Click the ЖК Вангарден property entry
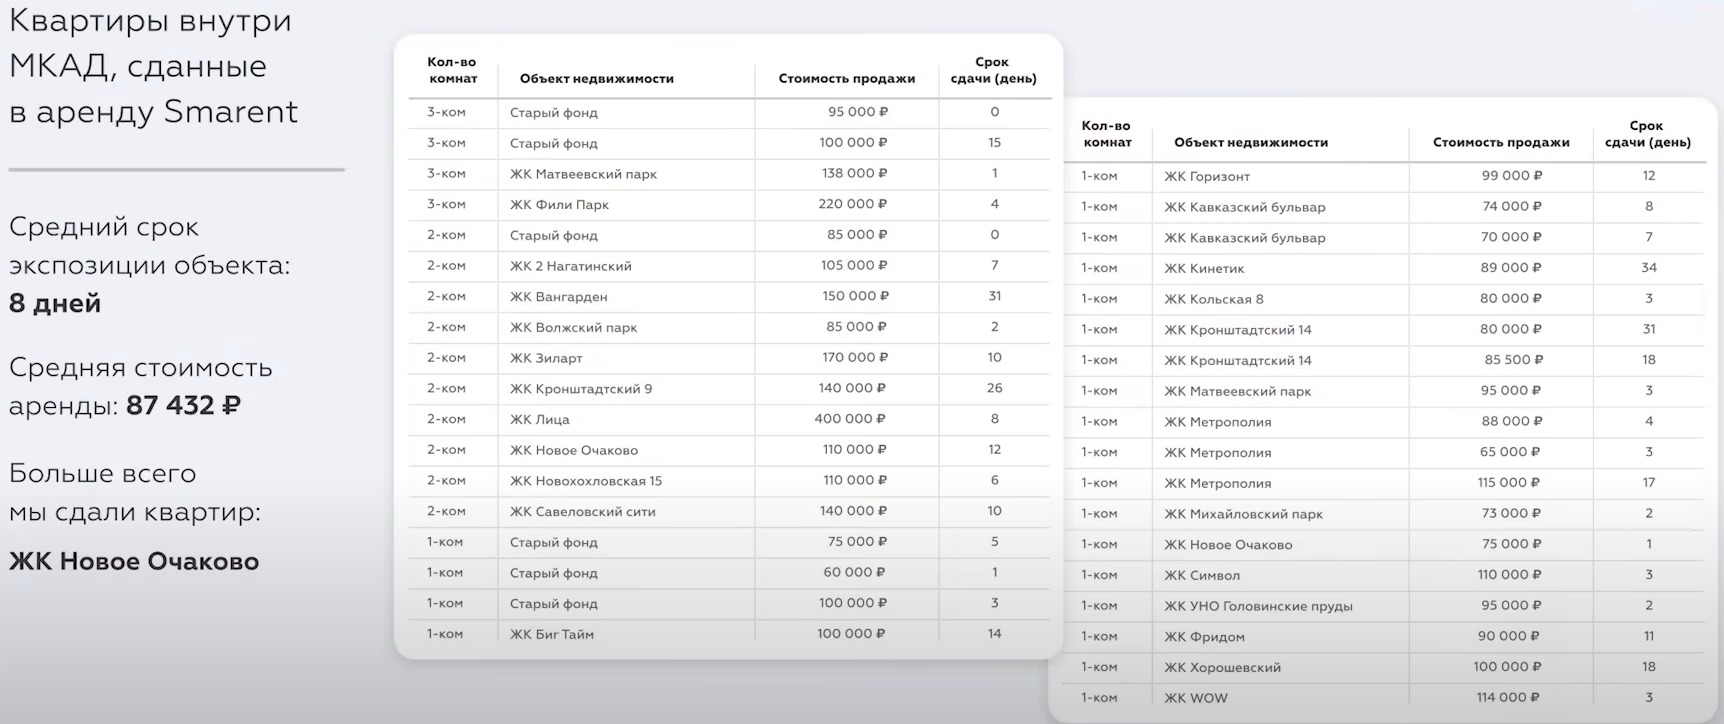Image resolution: width=1724 pixels, height=724 pixels. [558, 297]
